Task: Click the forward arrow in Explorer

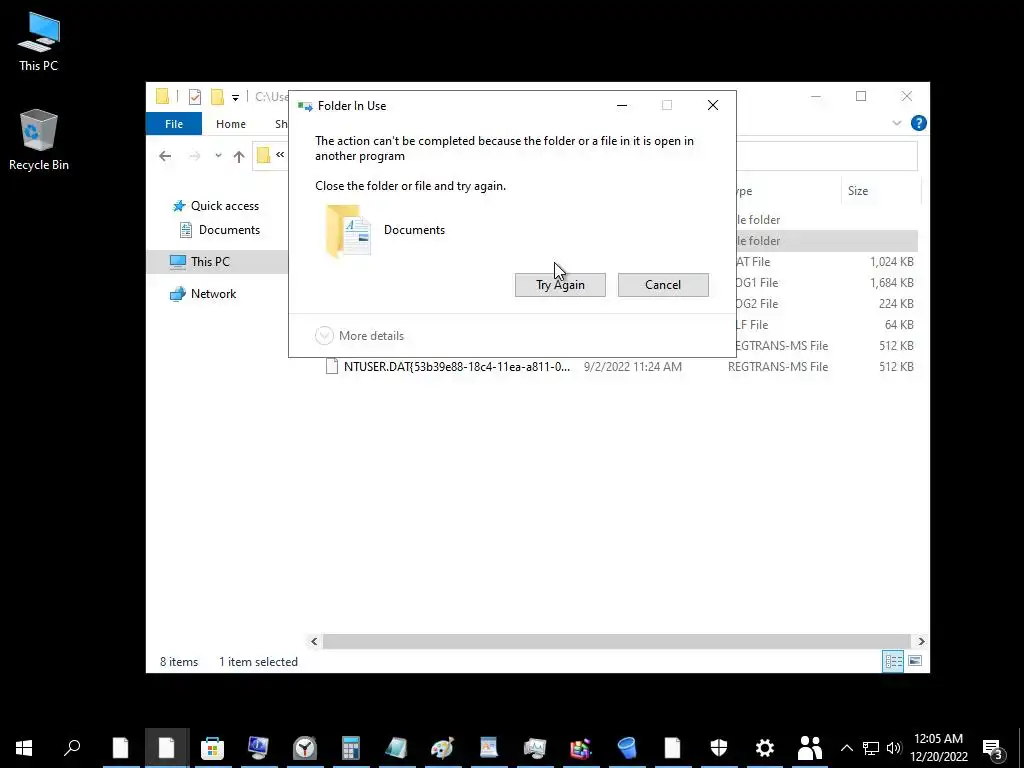Action: pyautogui.click(x=195, y=156)
